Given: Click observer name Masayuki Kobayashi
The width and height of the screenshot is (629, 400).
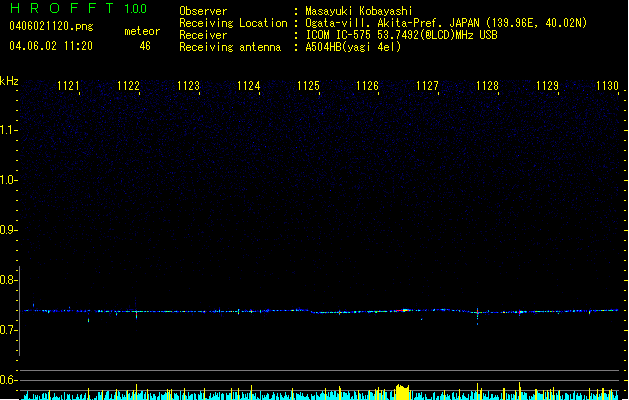Looking at the screenshot, I should click(x=359, y=11).
